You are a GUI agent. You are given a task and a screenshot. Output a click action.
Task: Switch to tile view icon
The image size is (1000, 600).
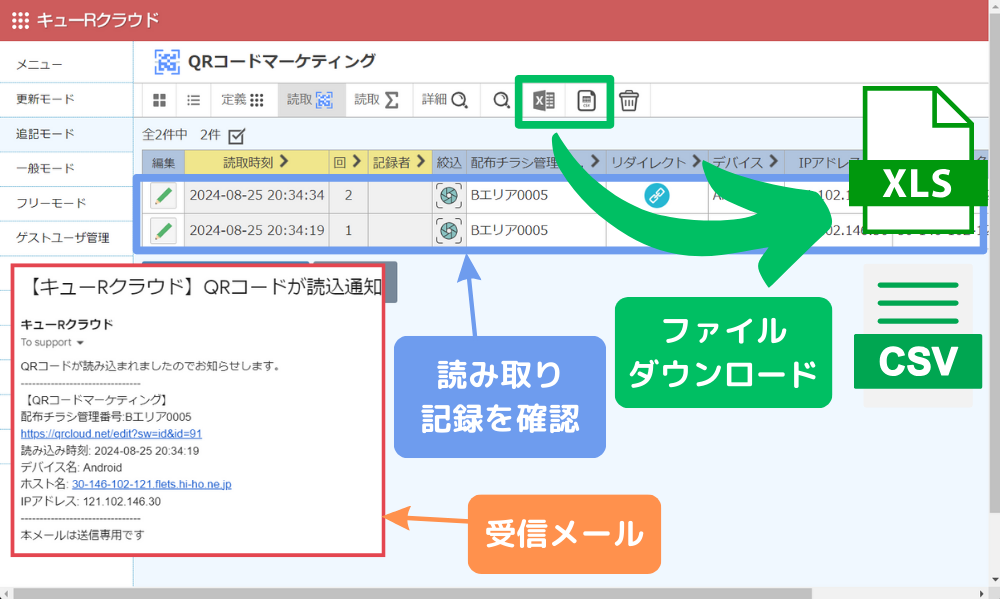point(159,100)
